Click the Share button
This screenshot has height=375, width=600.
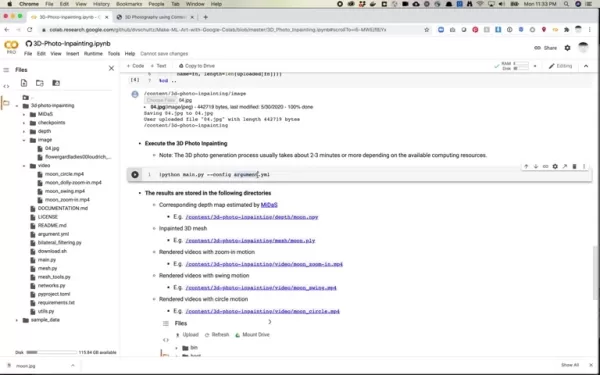[546, 48]
